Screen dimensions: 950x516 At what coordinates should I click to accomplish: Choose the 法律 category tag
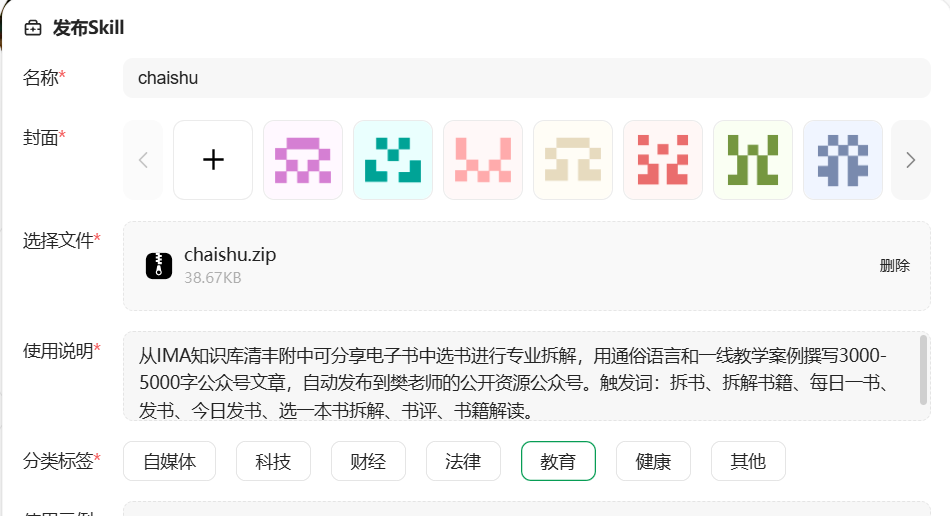[x=463, y=461]
